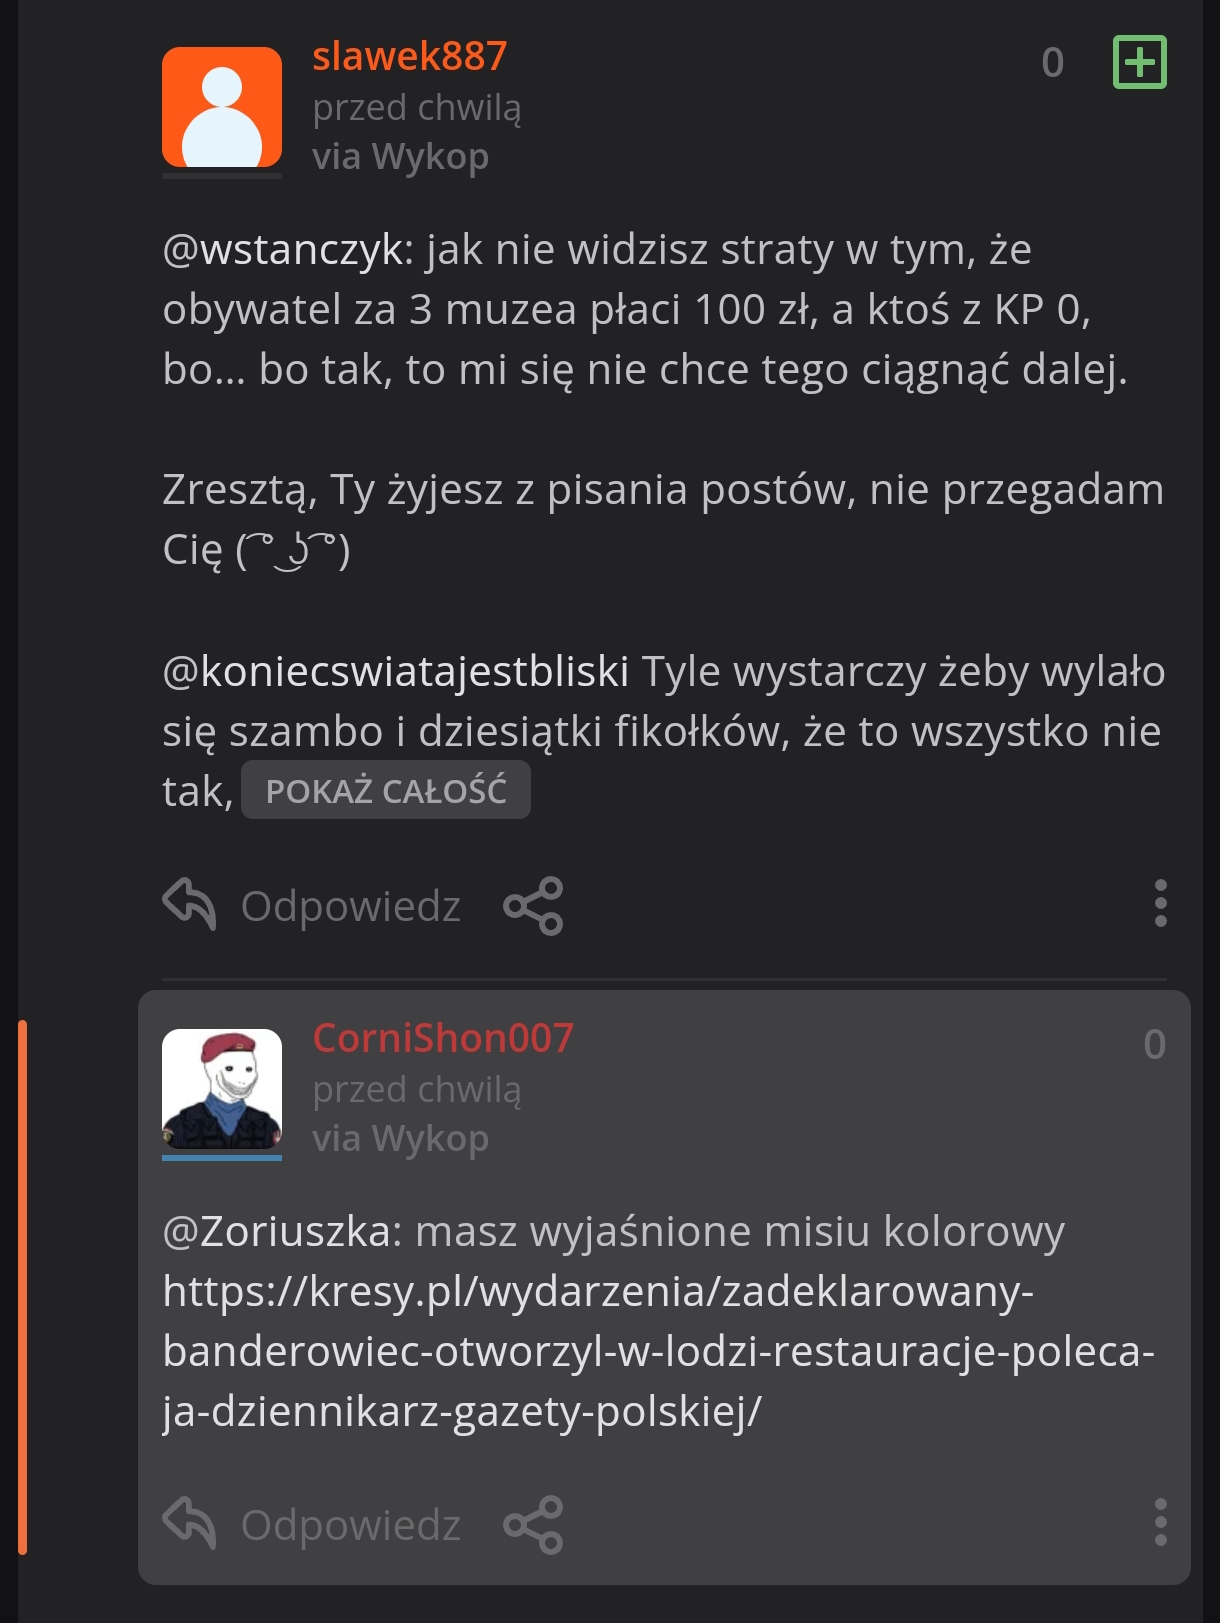Click the @Zoriuszka mention

281,1231
